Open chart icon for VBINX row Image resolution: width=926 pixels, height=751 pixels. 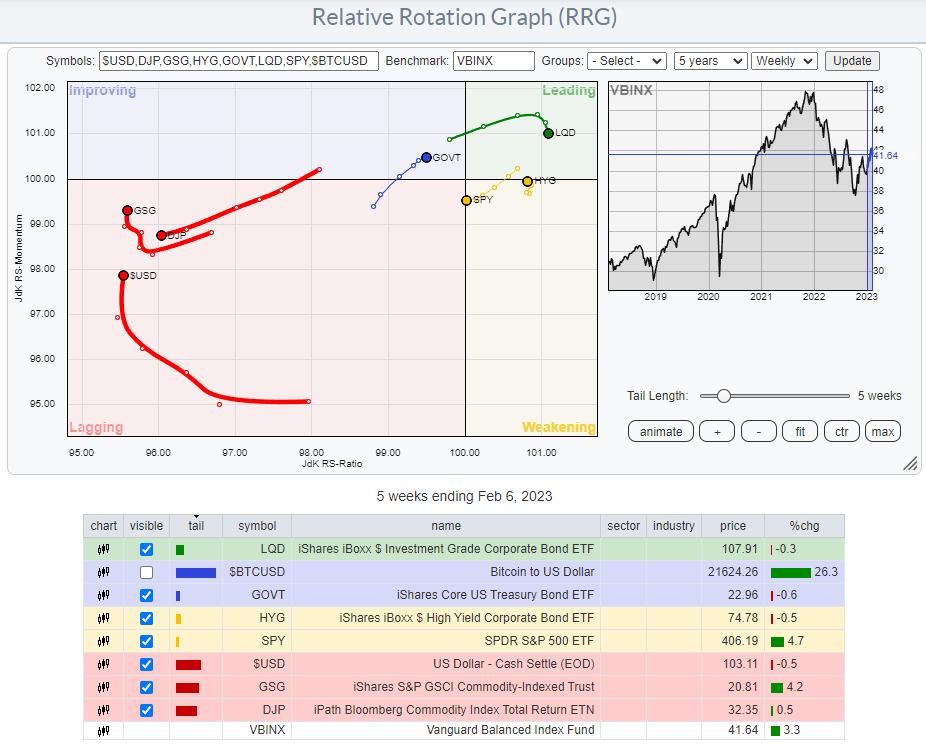103,730
